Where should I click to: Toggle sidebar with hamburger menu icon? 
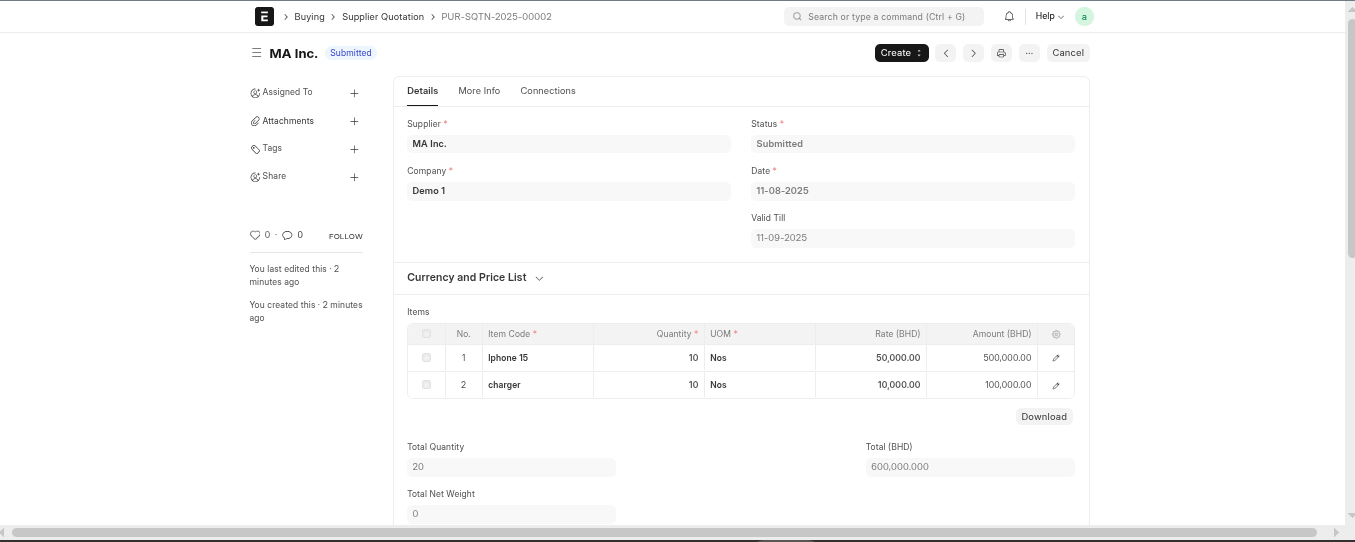click(x=256, y=53)
